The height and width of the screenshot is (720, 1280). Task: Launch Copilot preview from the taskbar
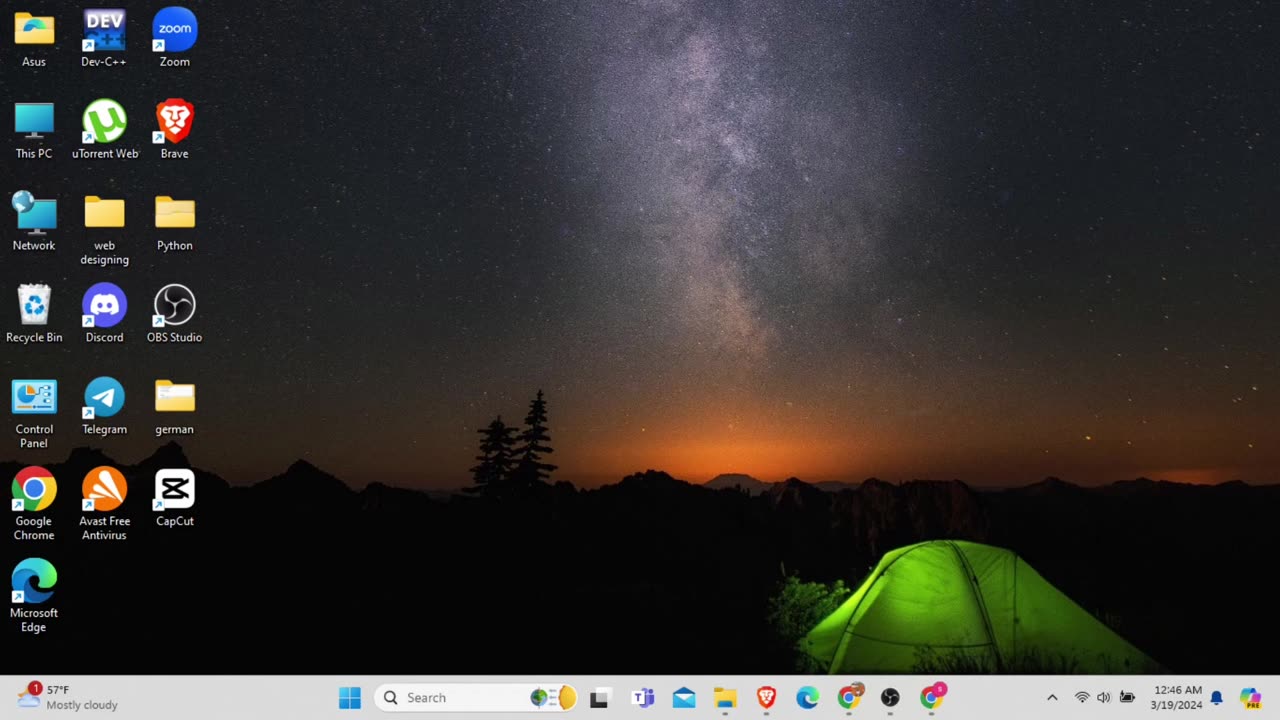1250,698
